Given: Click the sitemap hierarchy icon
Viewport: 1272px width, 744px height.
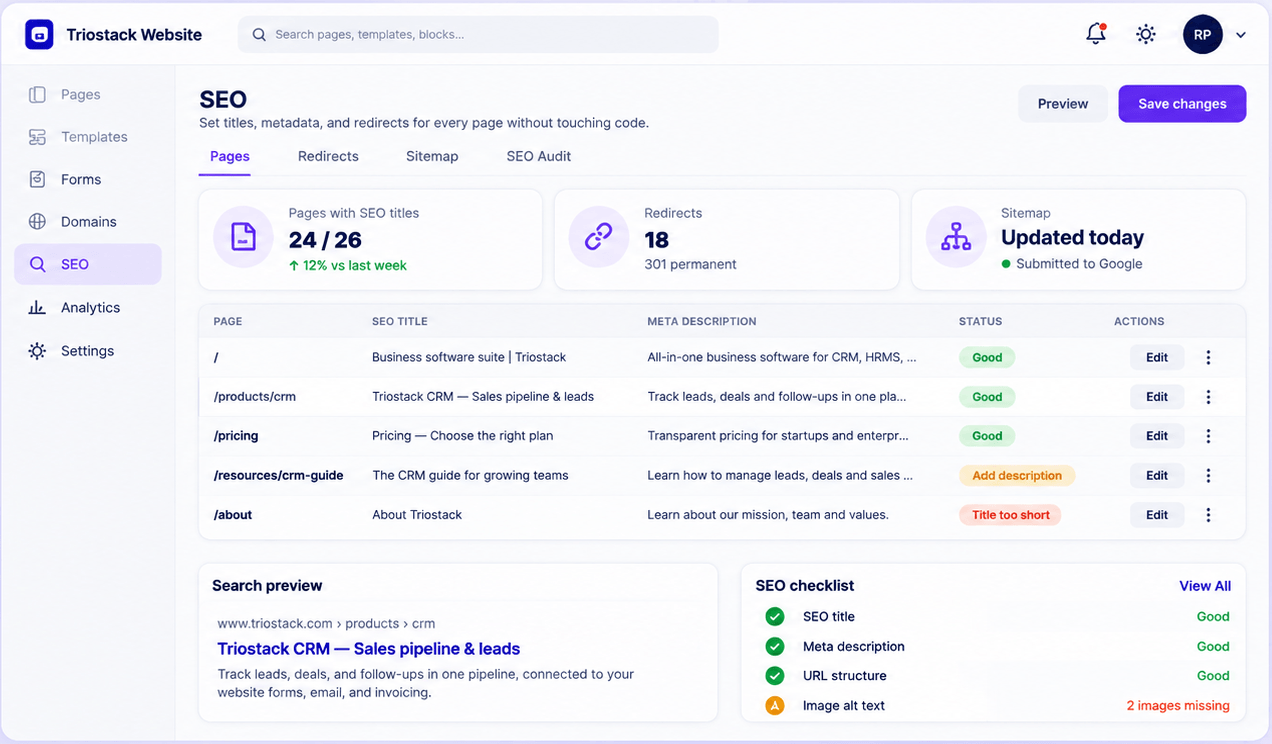Looking at the screenshot, I should [x=956, y=237].
